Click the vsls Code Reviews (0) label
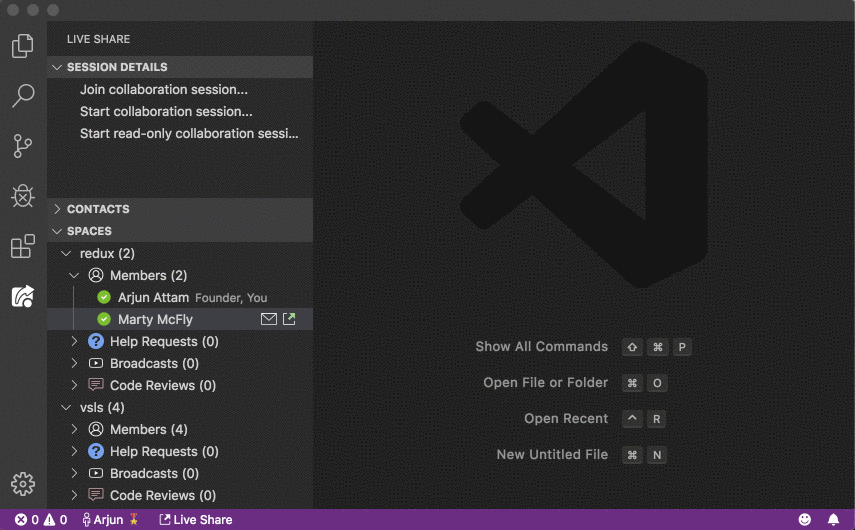 (163, 495)
